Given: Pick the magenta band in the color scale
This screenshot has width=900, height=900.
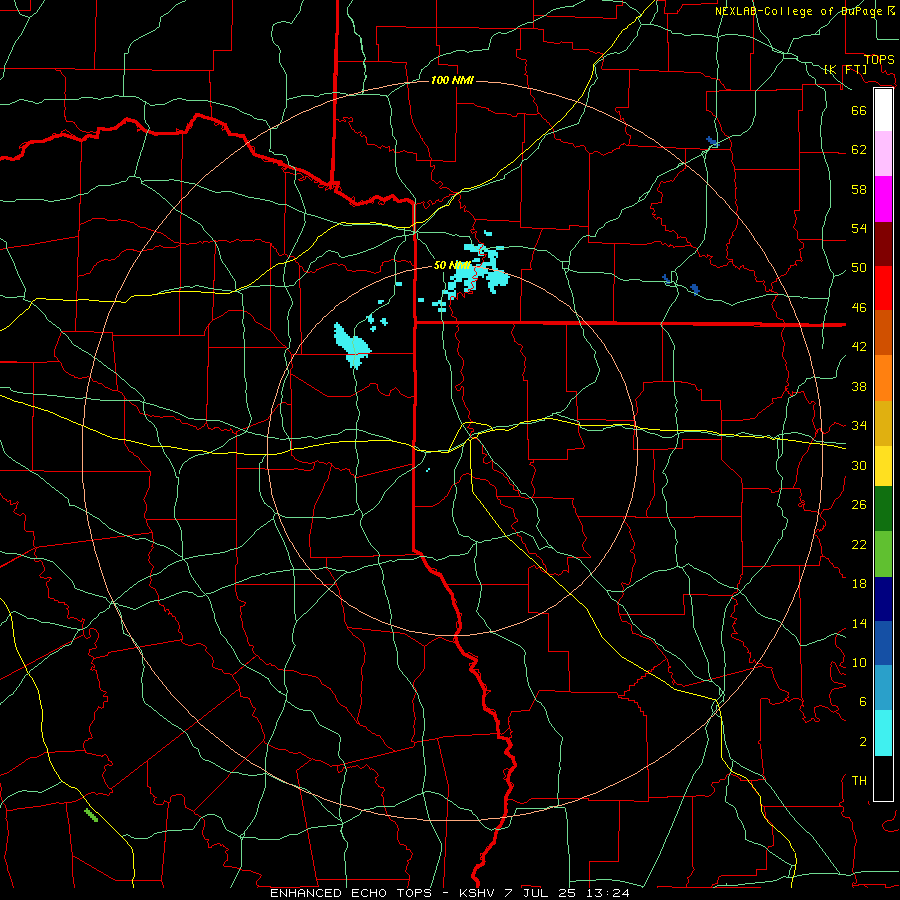Looking at the screenshot, I should [883, 199].
